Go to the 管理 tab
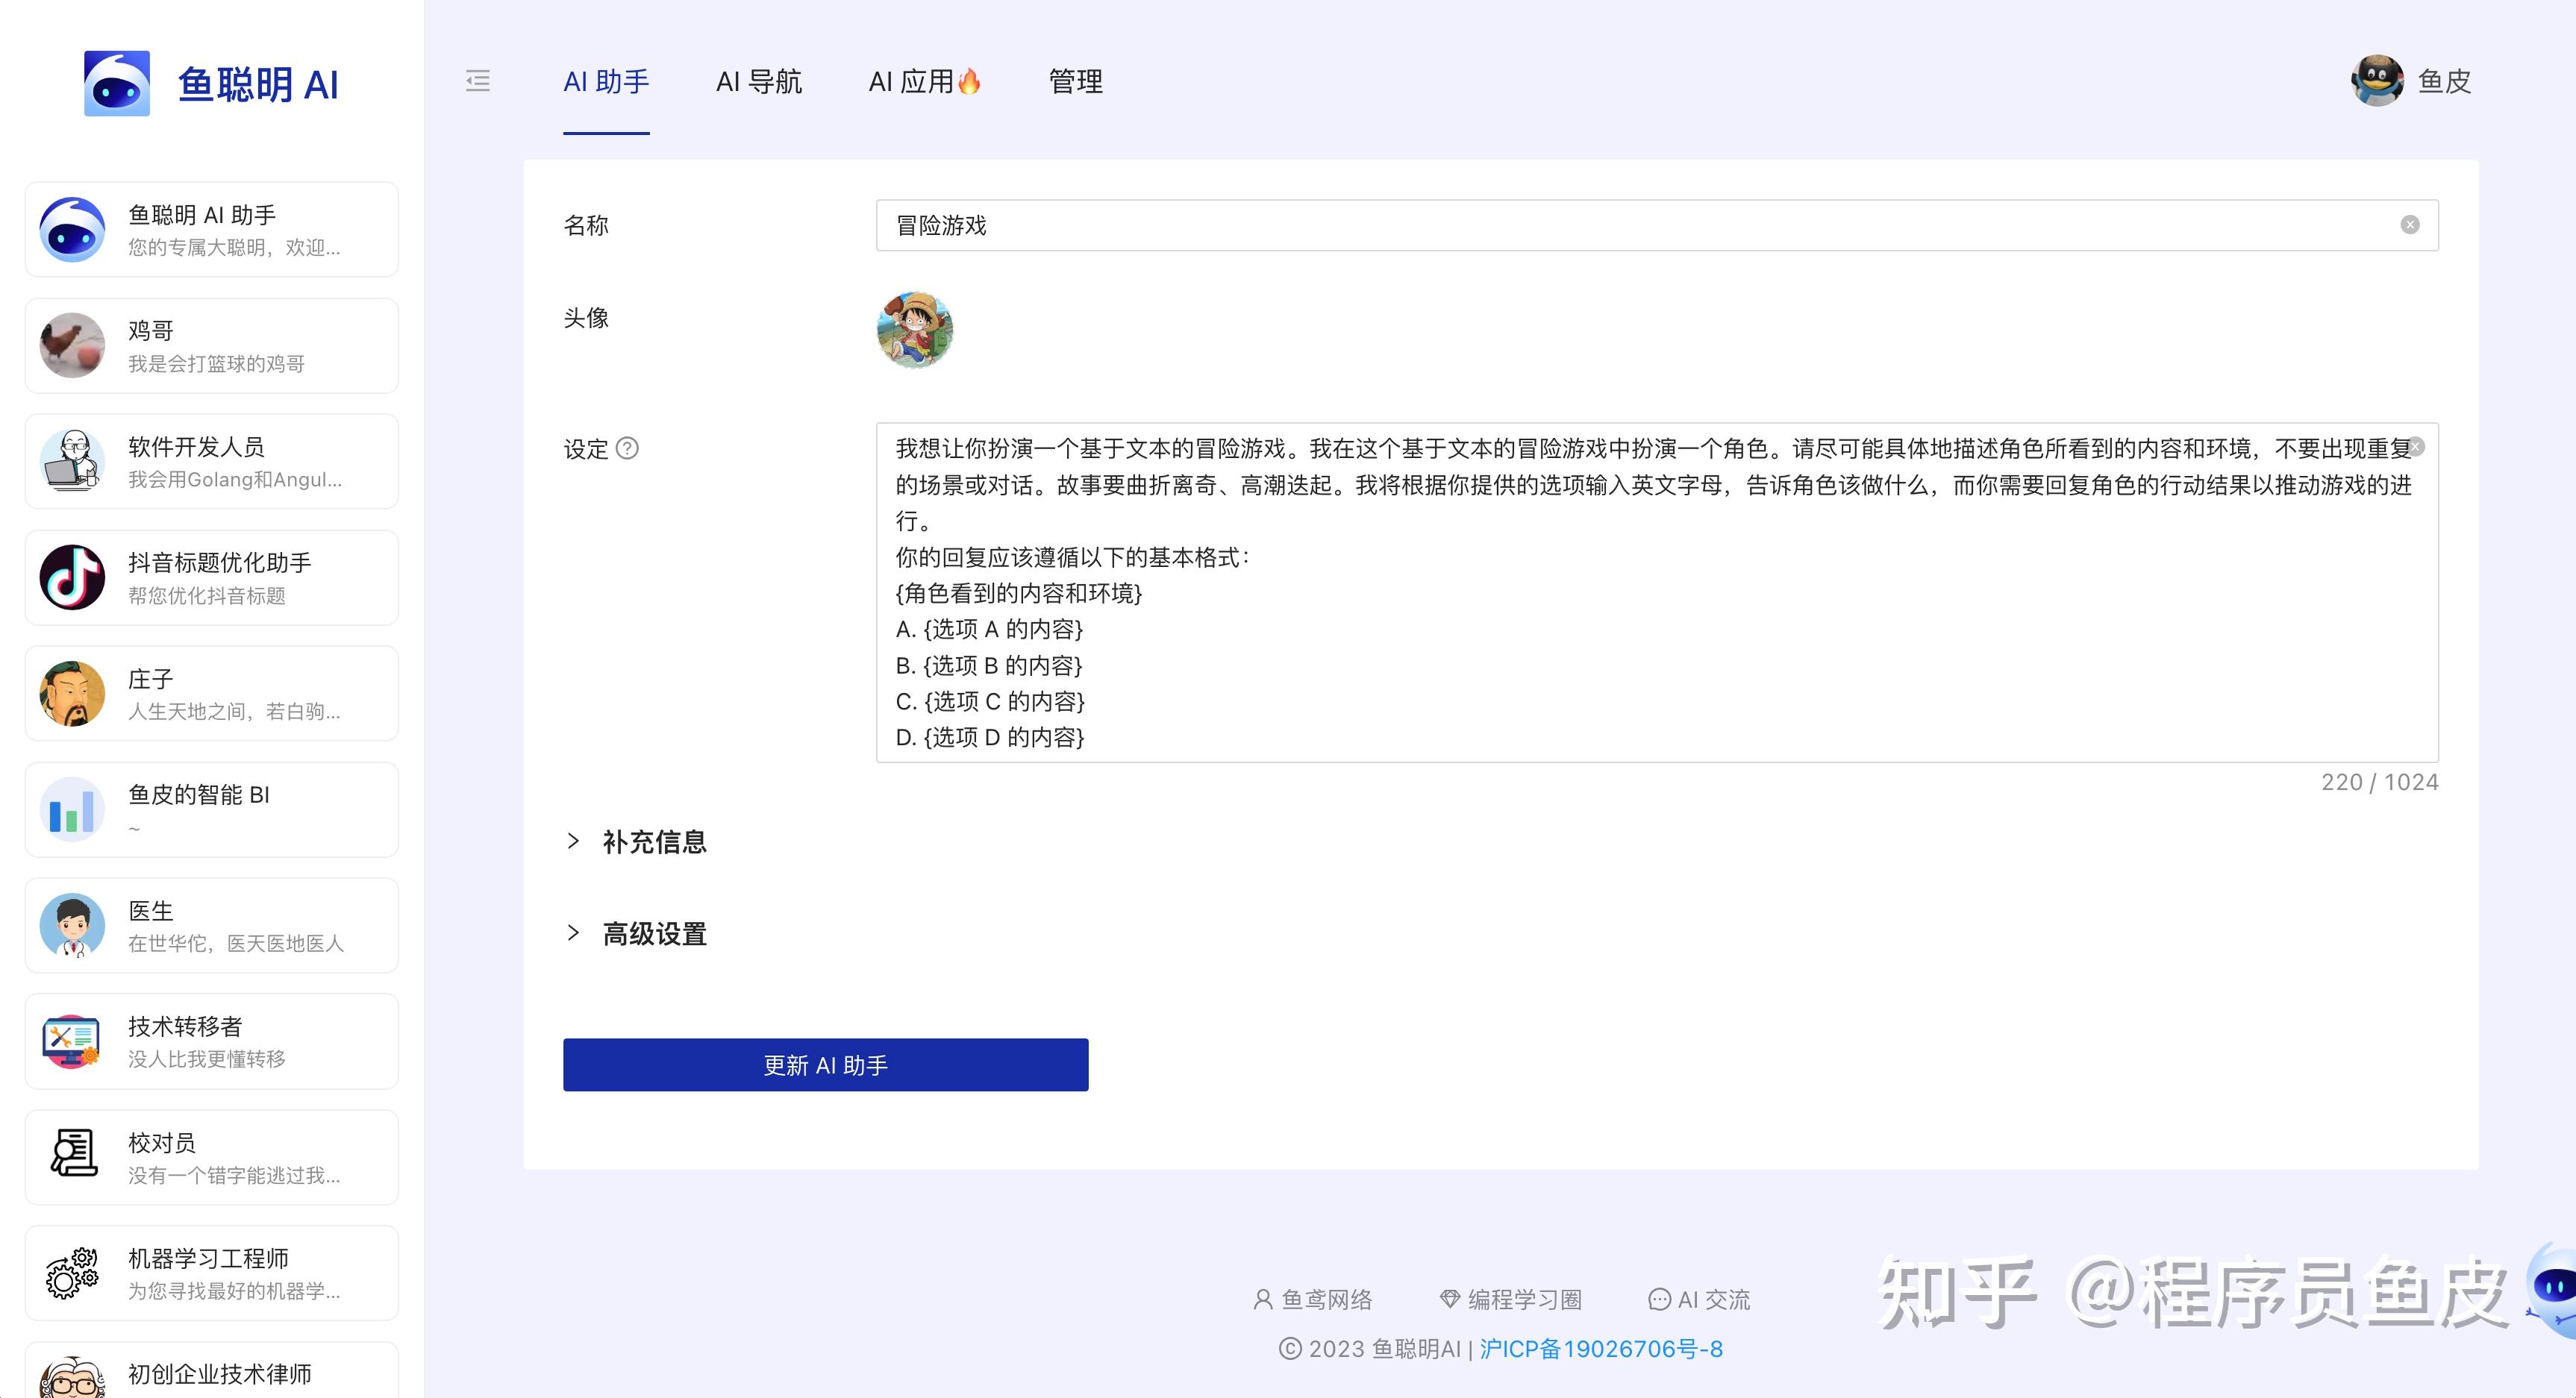 click(x=1075, y=81)
